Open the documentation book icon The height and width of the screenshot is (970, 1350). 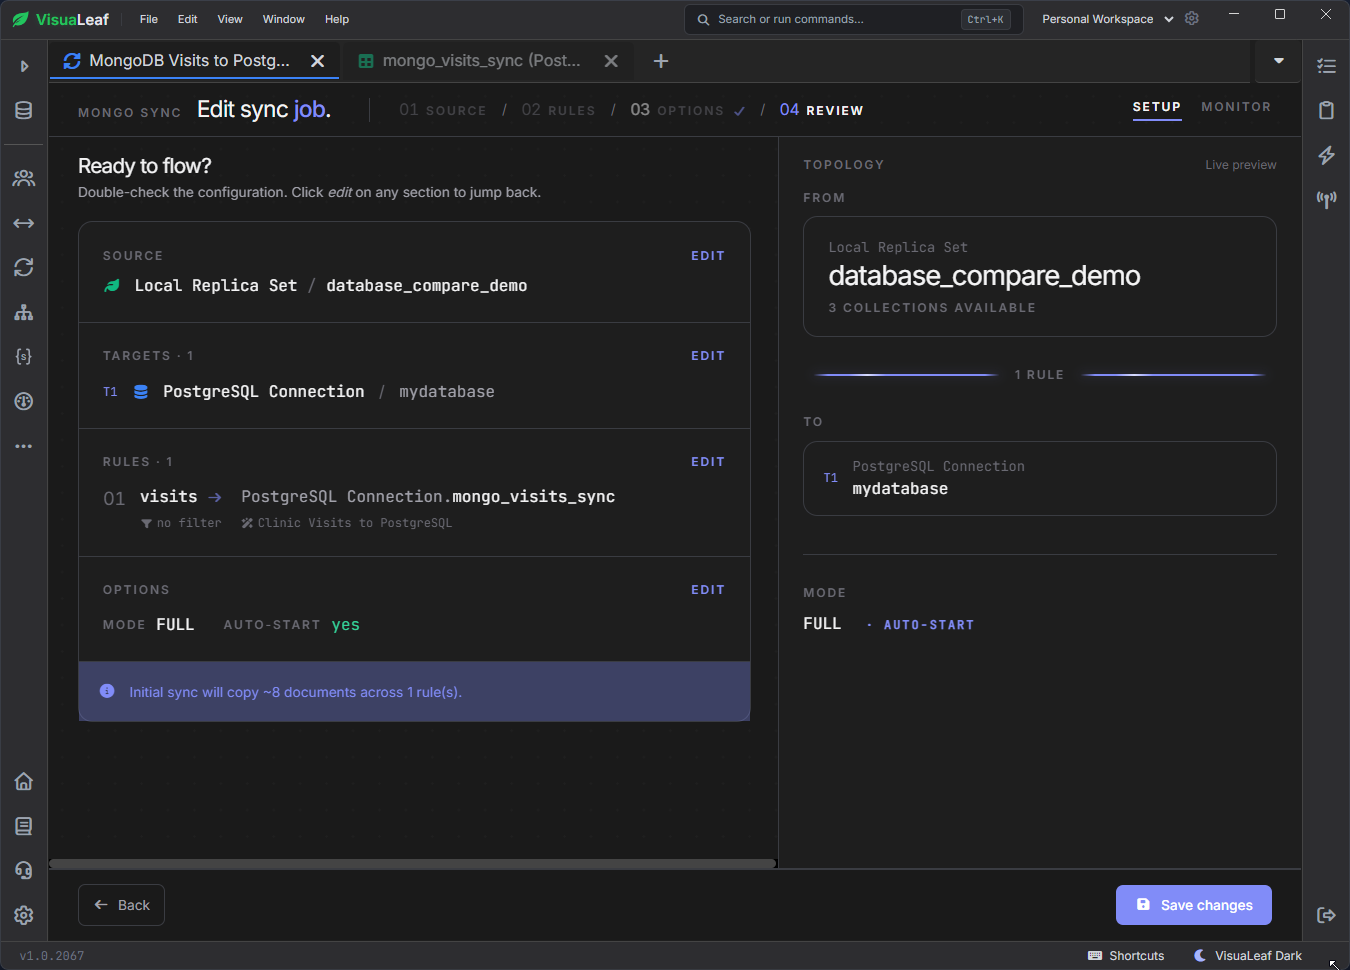click(x=24, y=826)
